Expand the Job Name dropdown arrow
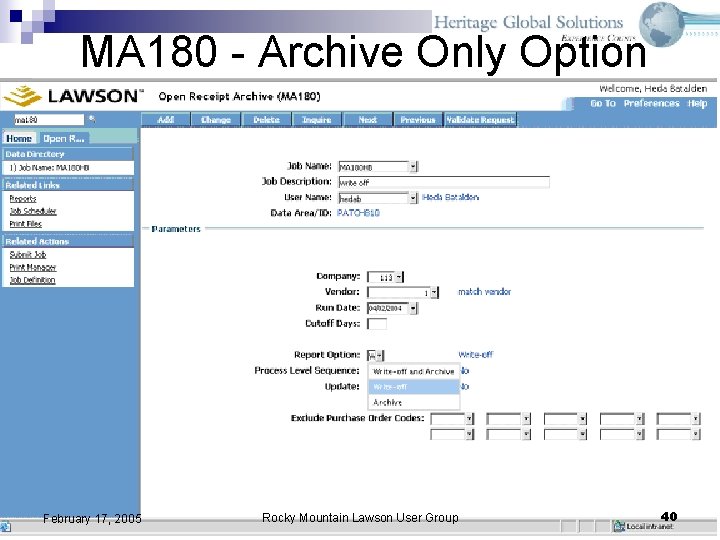The image size is (720, 540). point(413,167)
